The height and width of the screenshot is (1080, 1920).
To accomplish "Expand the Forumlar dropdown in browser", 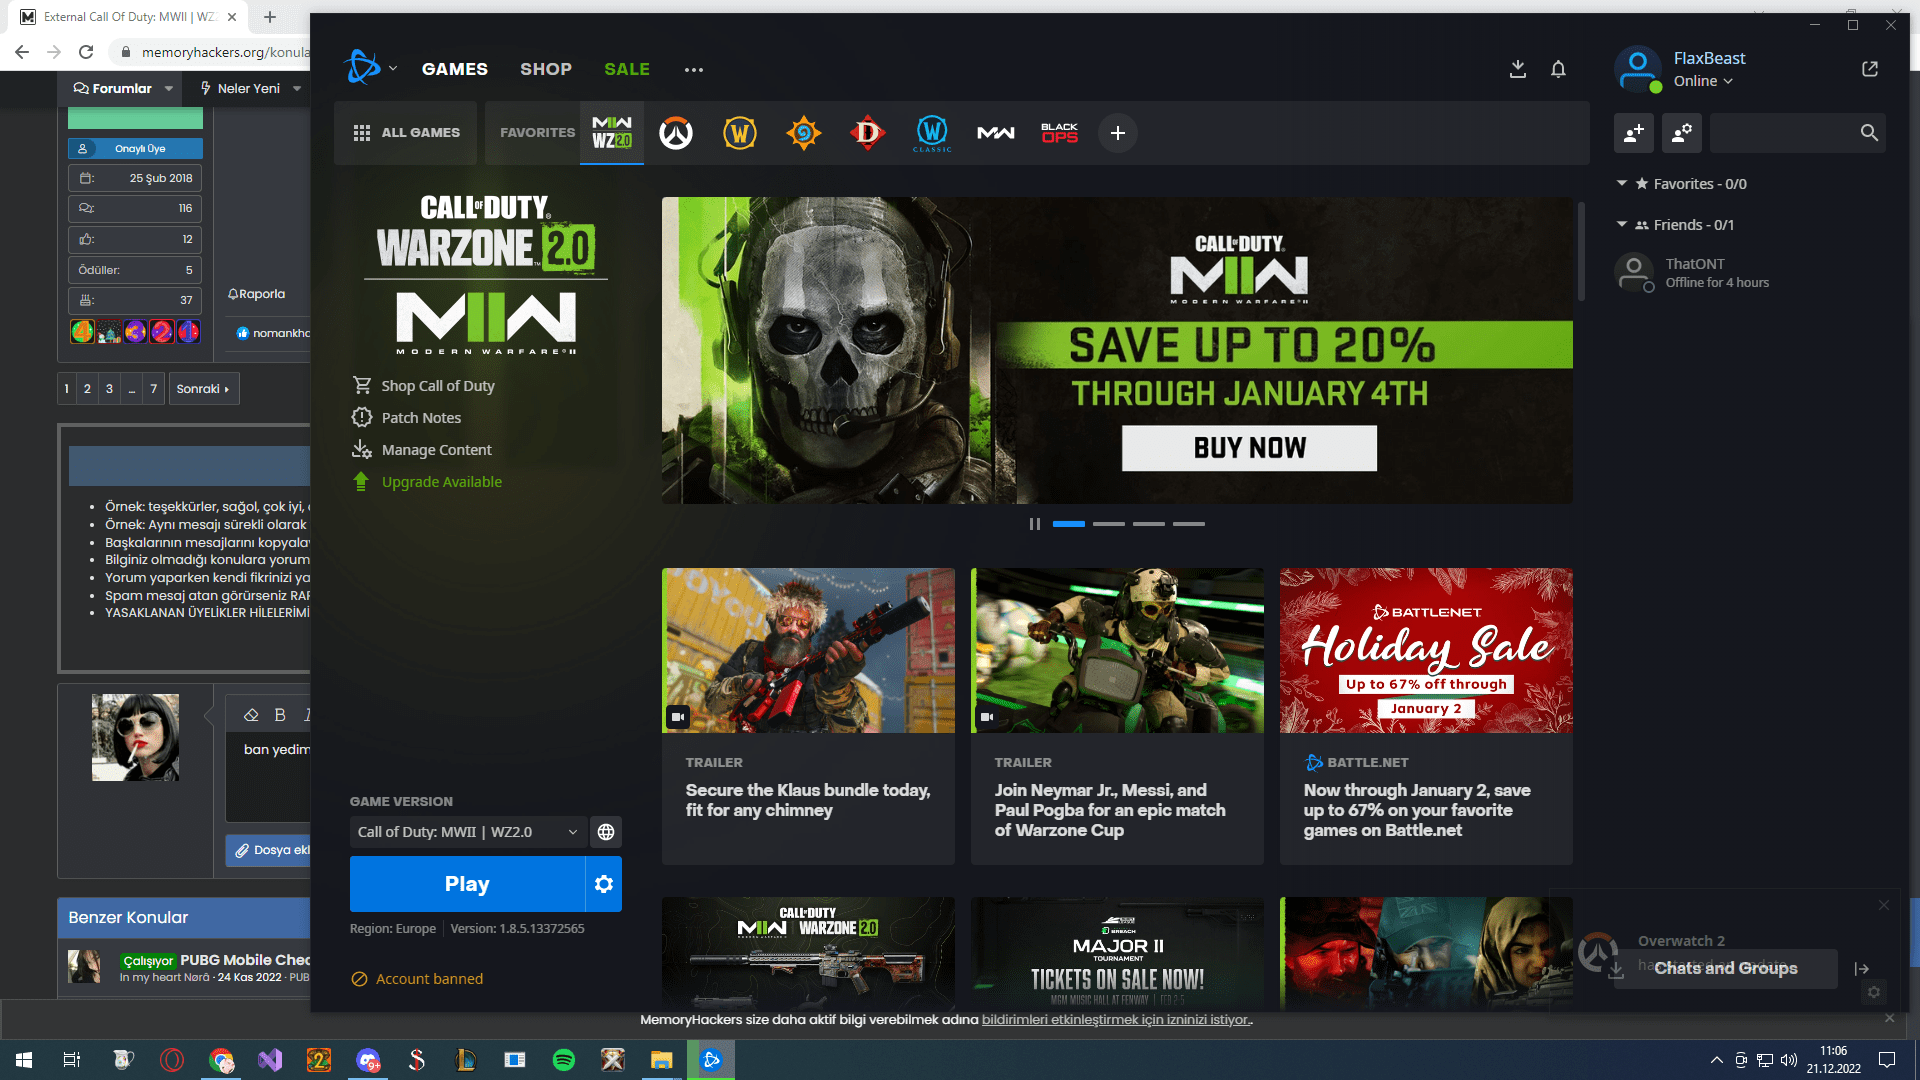I will pyautogui.click(x=169, y=89).
